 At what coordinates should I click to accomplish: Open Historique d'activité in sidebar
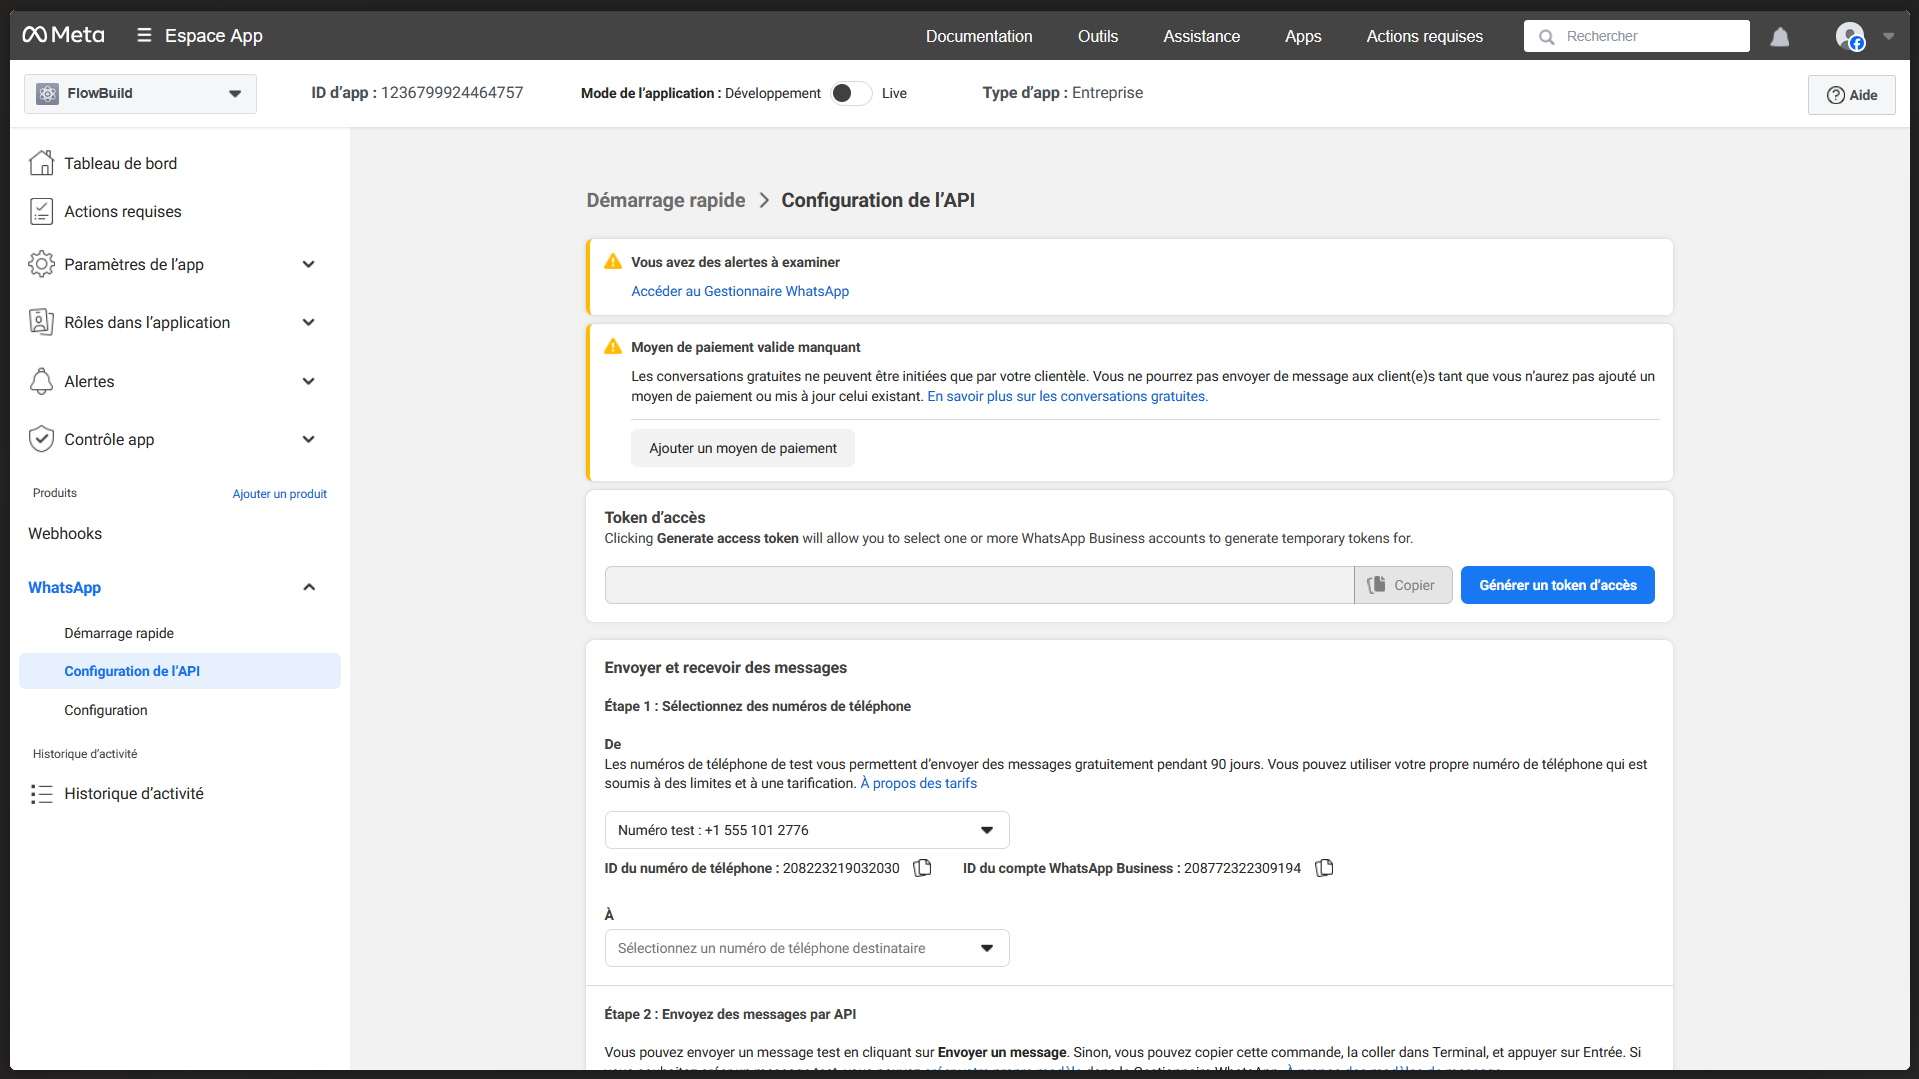pos(133,793)
